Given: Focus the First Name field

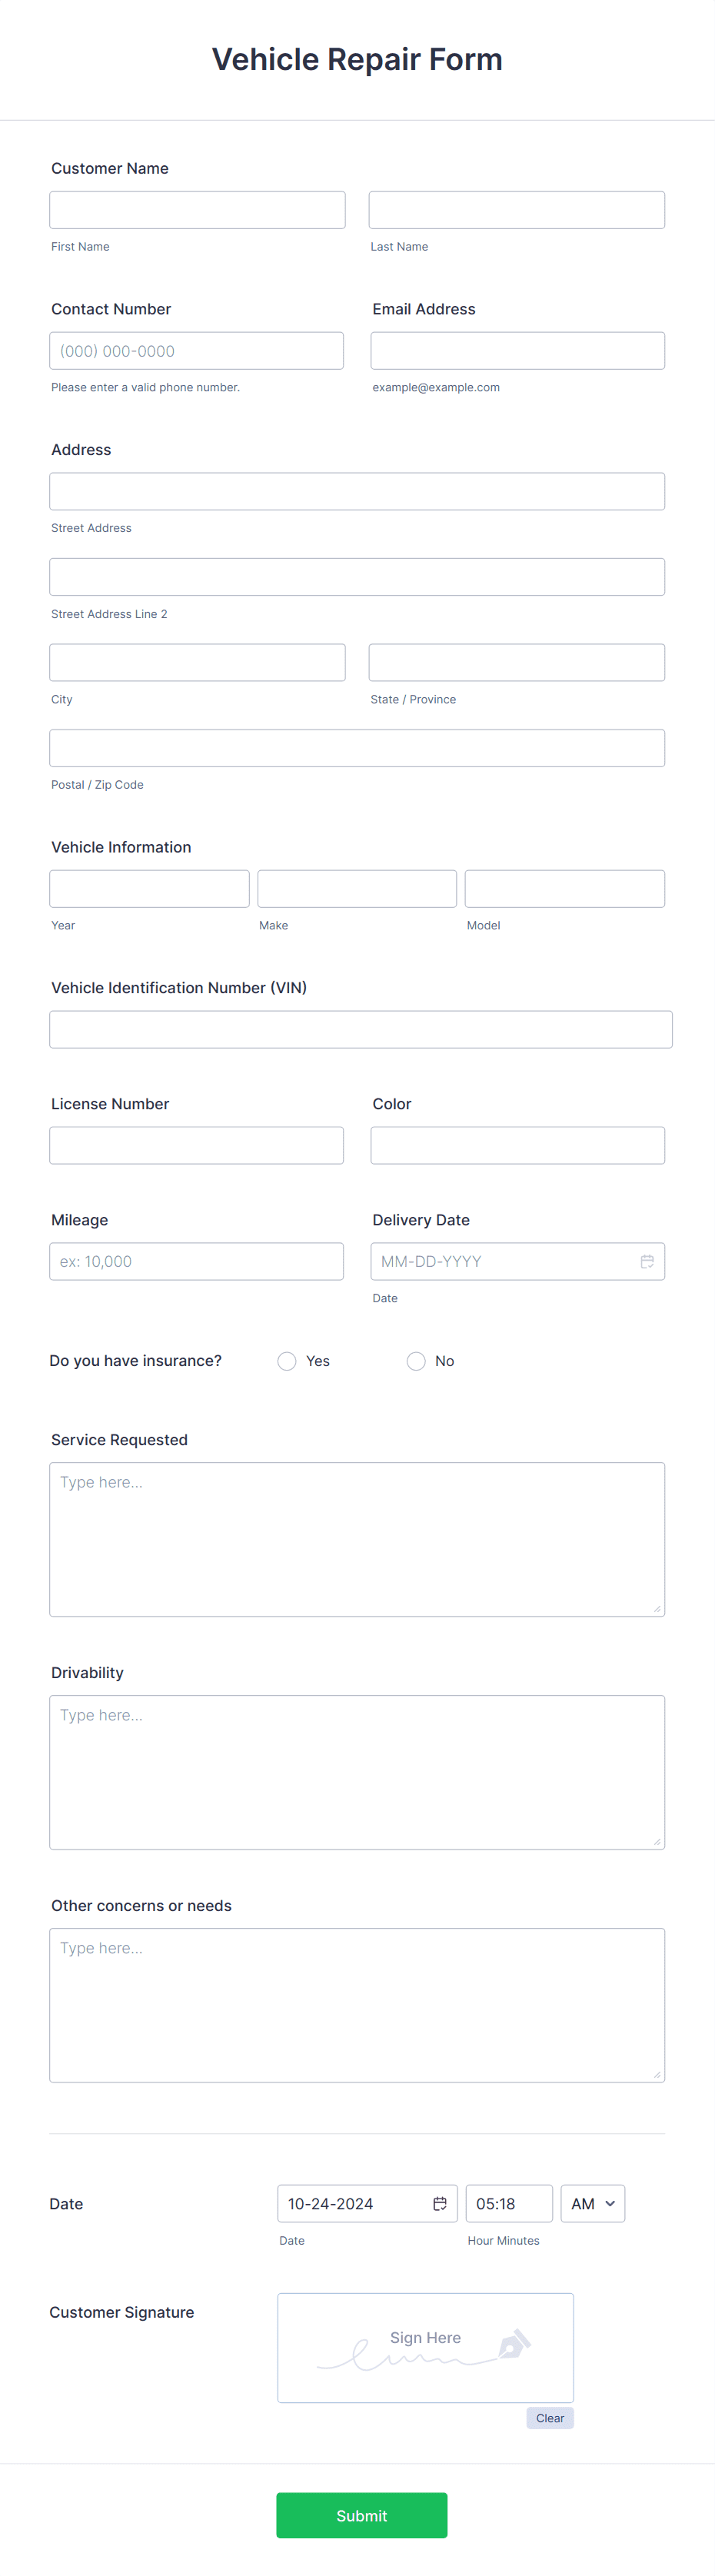Looking at the screenshot, I should 197,210.
